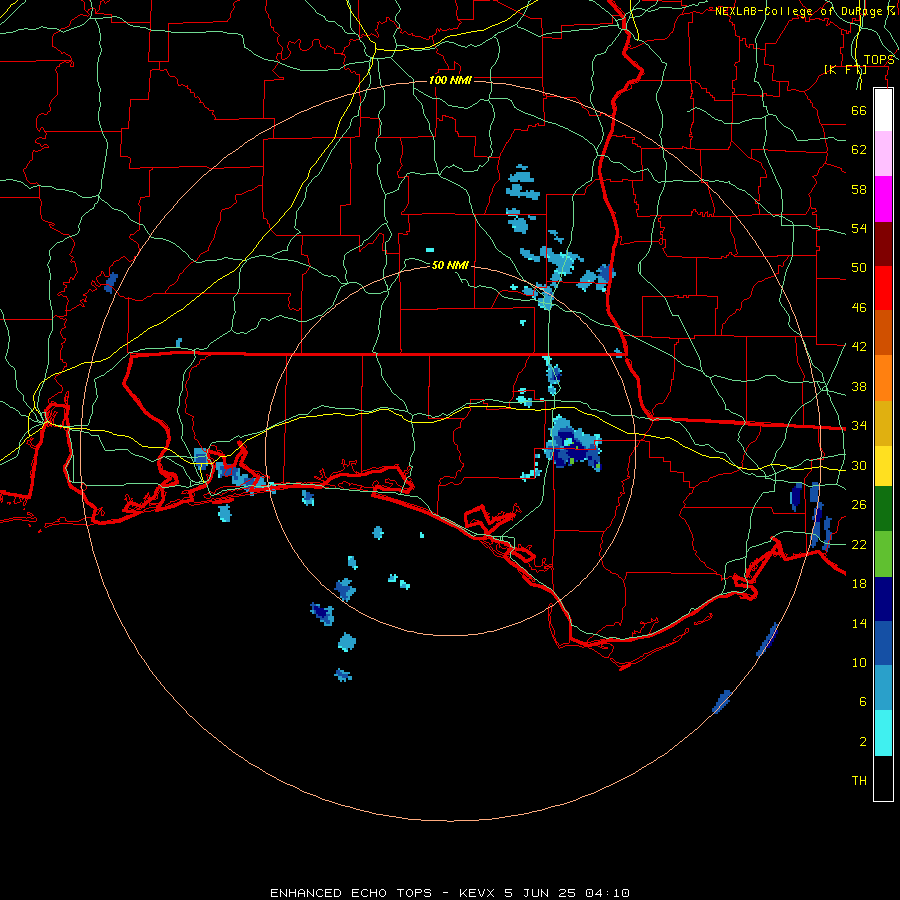Click the "30" legend value
The image size is (900, 900).
pyautogui.click(x=859, y=465)
